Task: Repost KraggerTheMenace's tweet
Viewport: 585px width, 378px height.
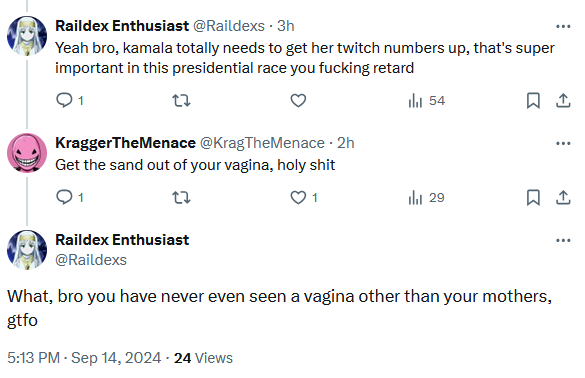Action: [x=181, y=197]
